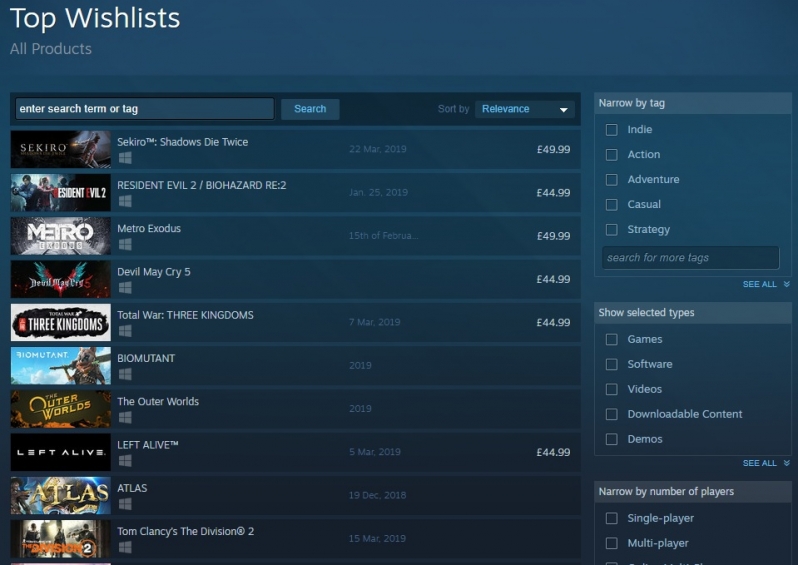Click the Windows icon under Sekiro
The image size is (798, 565).
125,158
